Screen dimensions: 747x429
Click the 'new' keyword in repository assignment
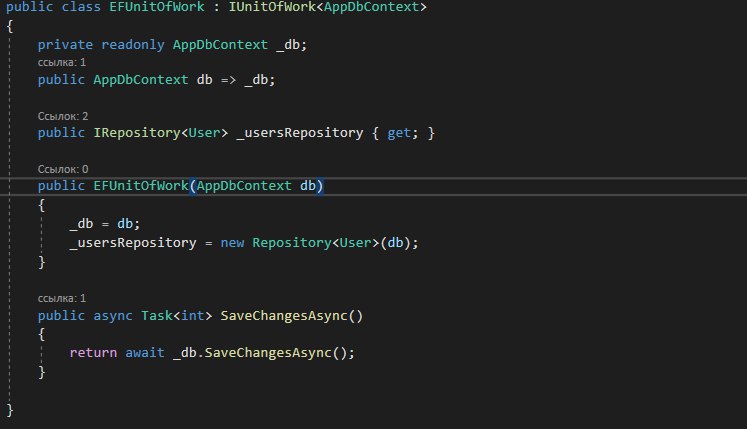[232, 243]
